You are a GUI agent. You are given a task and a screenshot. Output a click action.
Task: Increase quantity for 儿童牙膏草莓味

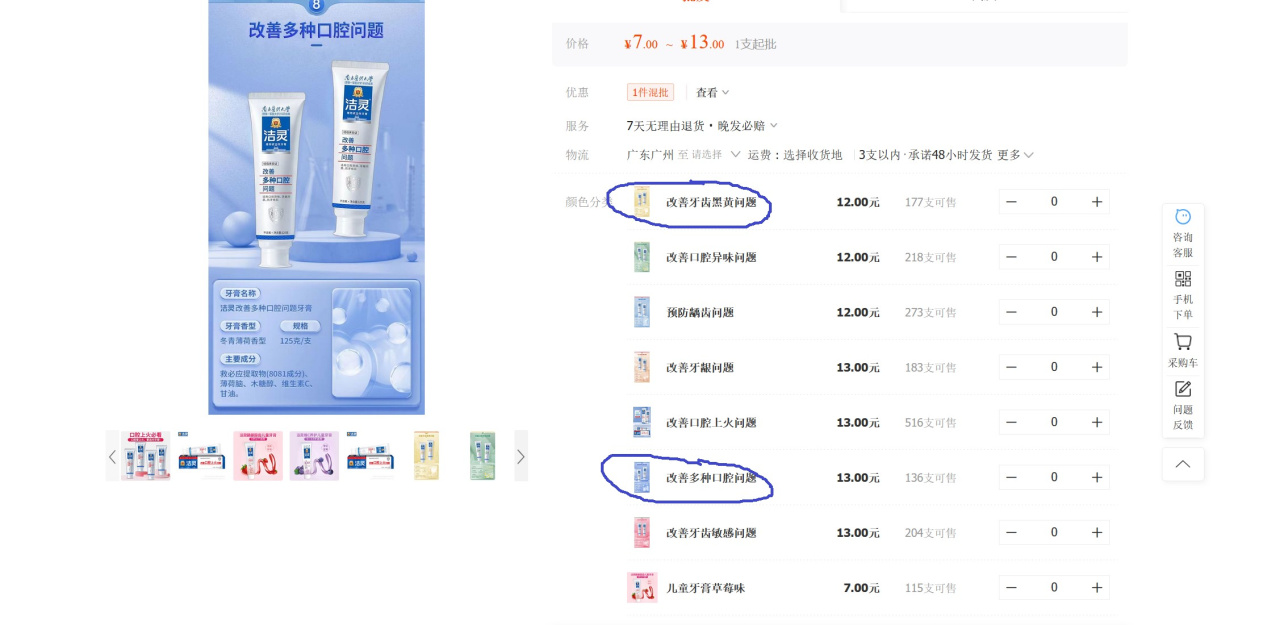1097,587
